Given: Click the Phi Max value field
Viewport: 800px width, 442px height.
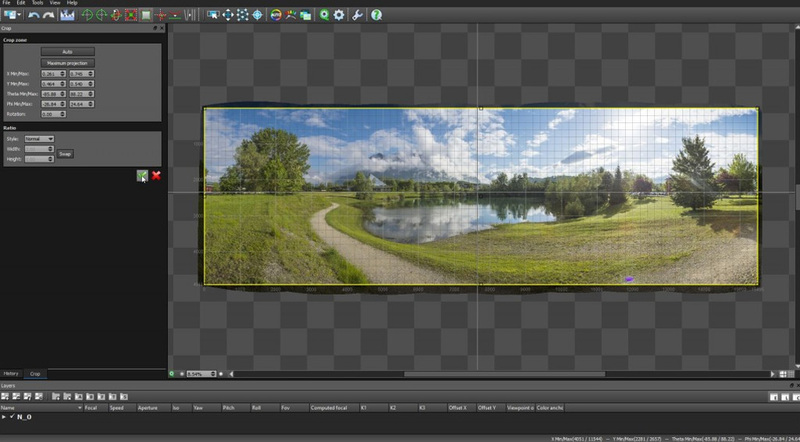Looking at the screenshot, I should (82, 104).
